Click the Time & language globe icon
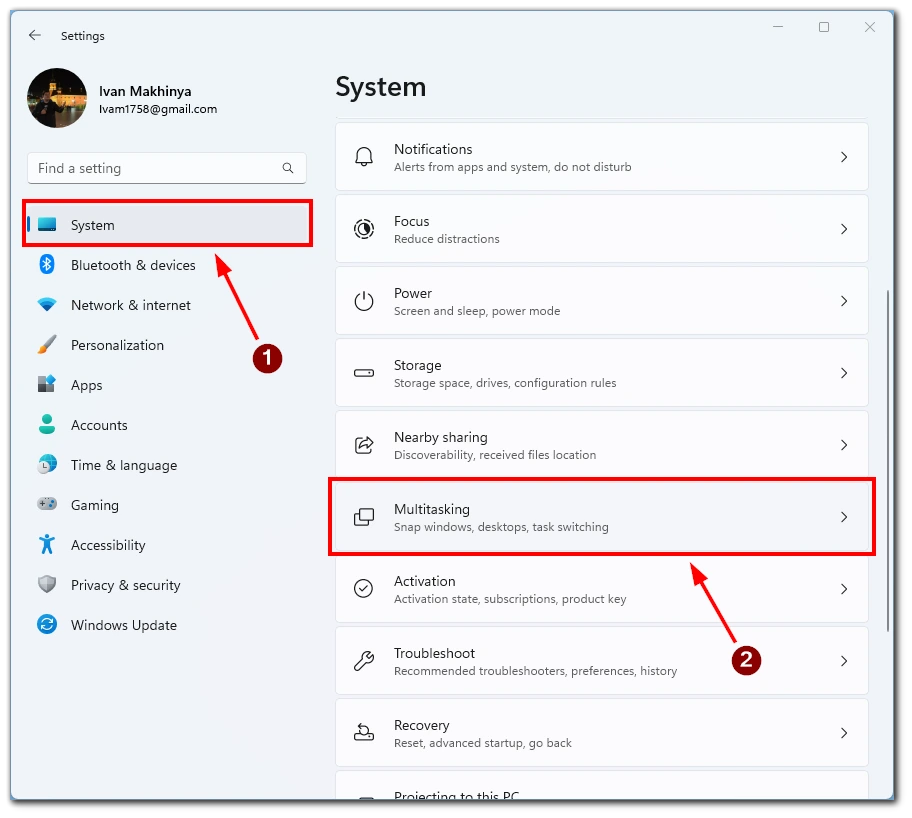912x818 pixels. [x=47, y=465]
